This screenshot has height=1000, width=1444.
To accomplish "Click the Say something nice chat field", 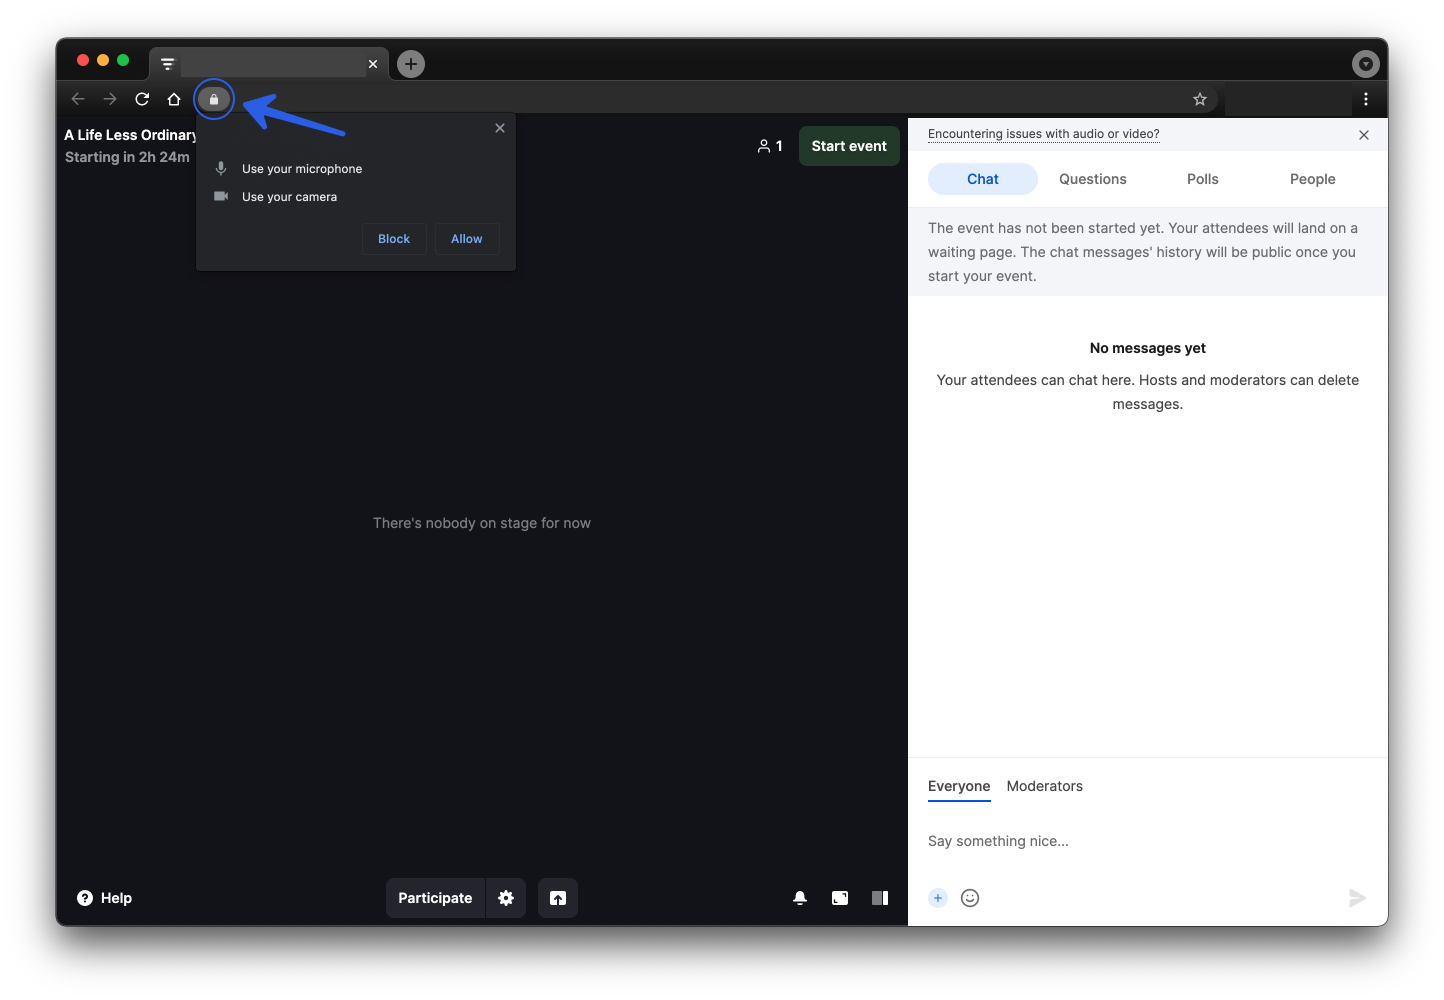I will click(1100, 841).
